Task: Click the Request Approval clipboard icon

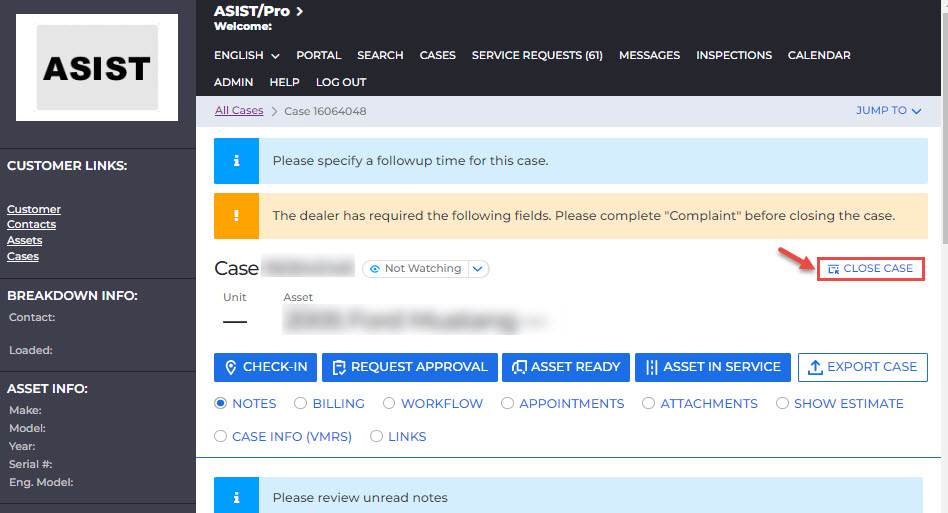Action: coord(339,367)
